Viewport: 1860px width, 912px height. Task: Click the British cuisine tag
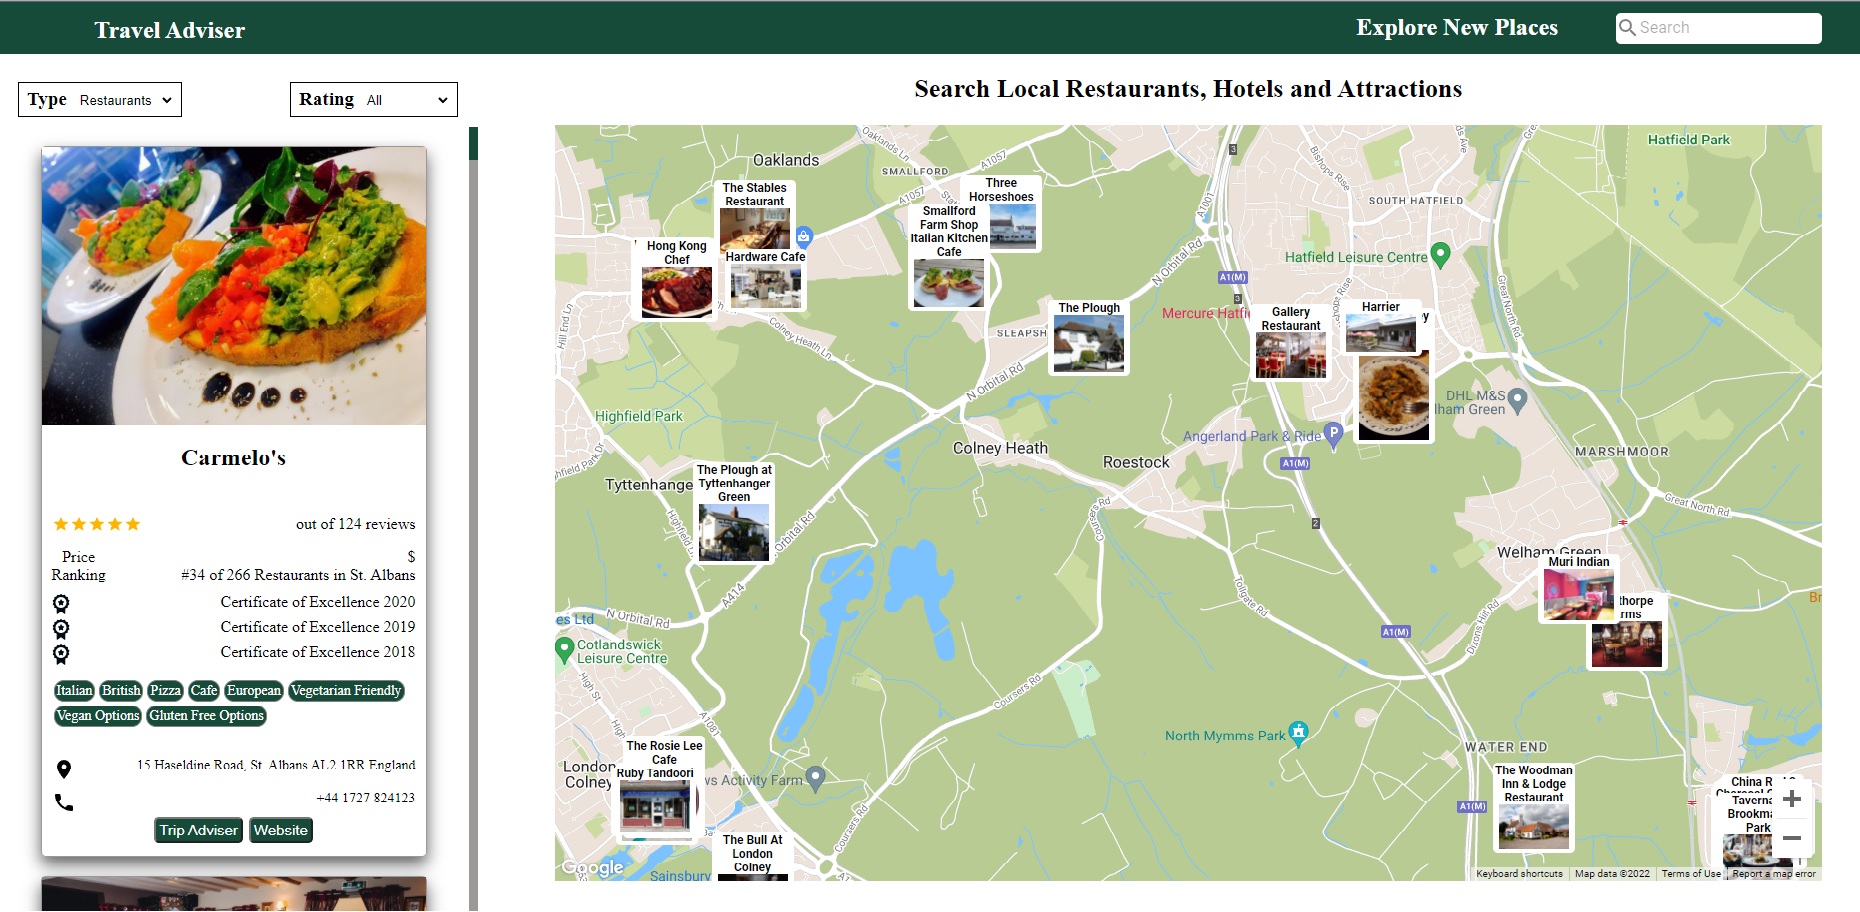point(121,690)
